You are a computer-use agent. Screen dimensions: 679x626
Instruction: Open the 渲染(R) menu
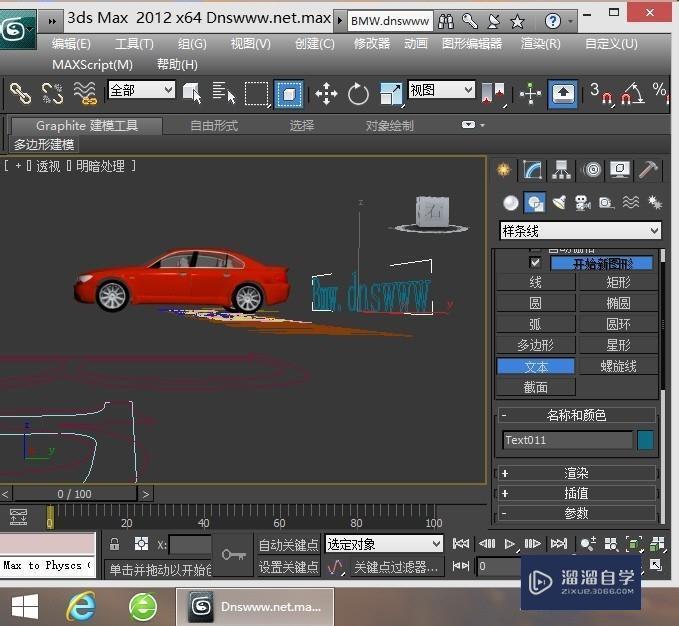(x=540, y=44)
